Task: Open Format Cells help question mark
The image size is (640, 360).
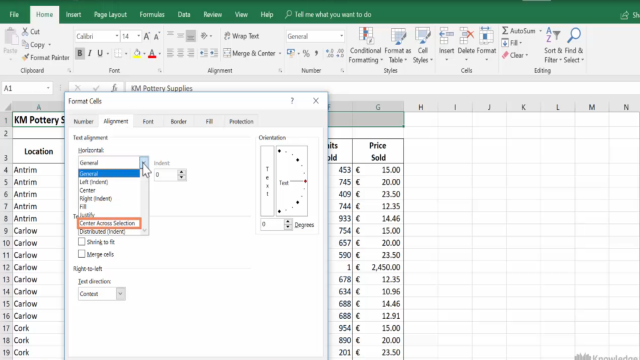Action: [292, 101]
